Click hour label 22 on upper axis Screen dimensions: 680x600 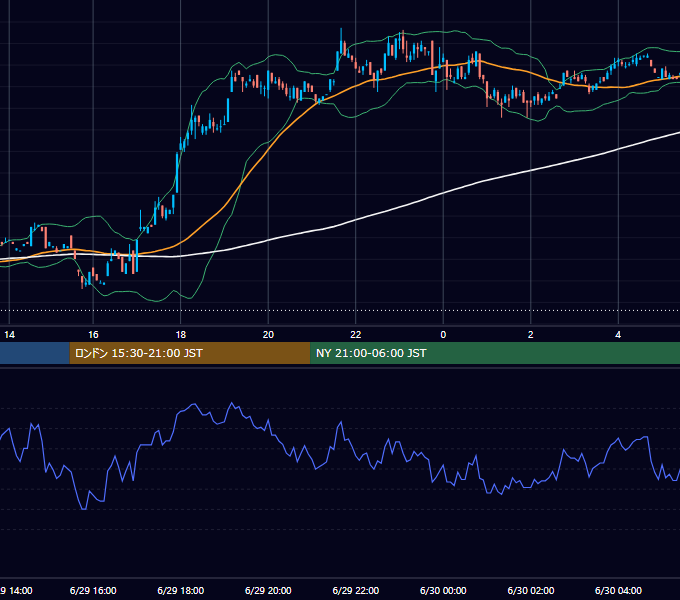[x=356, y=335]
